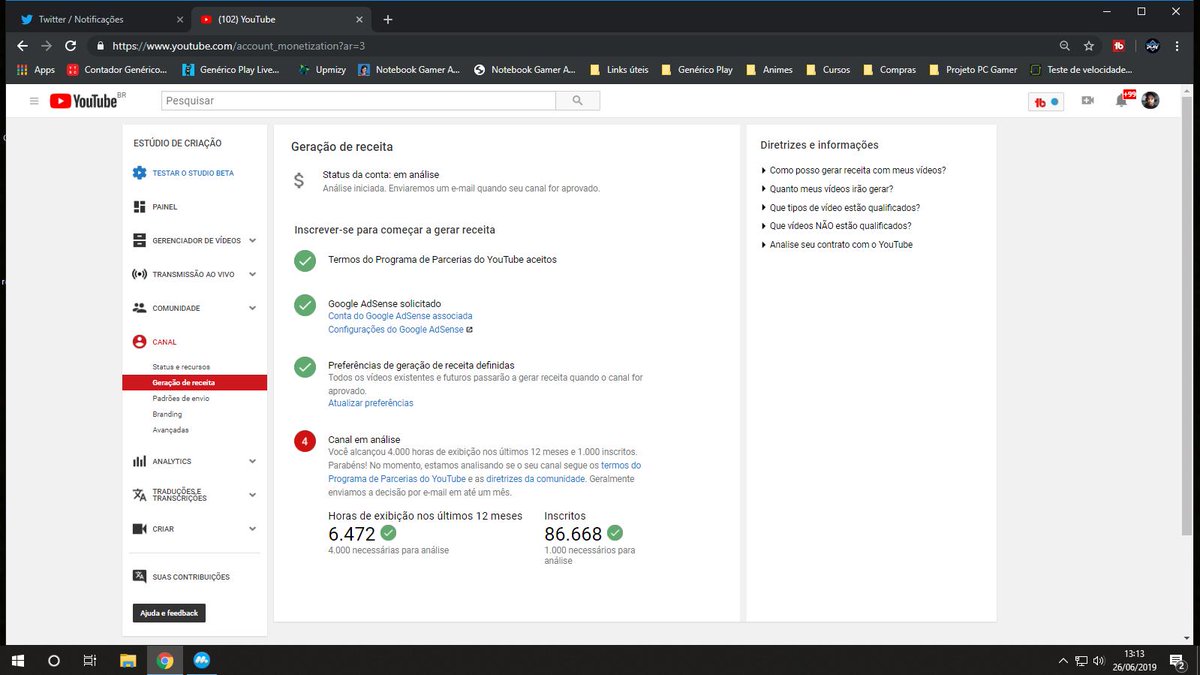Click Atualizar preferências link
The height and width of the screenshot is (675, 1200).
click(370, 403)
